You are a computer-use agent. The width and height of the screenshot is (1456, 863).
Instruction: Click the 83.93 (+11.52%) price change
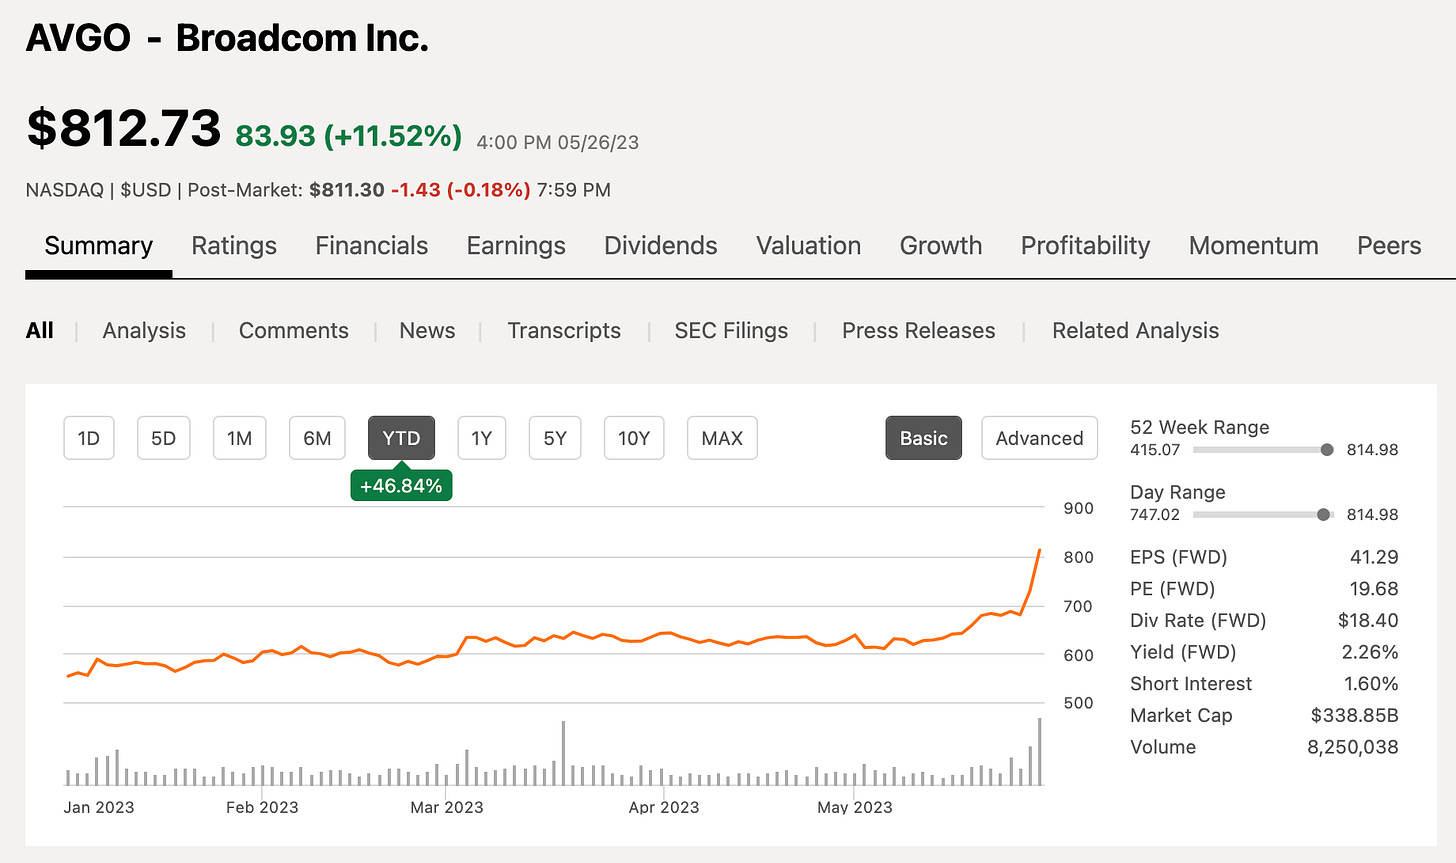tap(349, 135)
